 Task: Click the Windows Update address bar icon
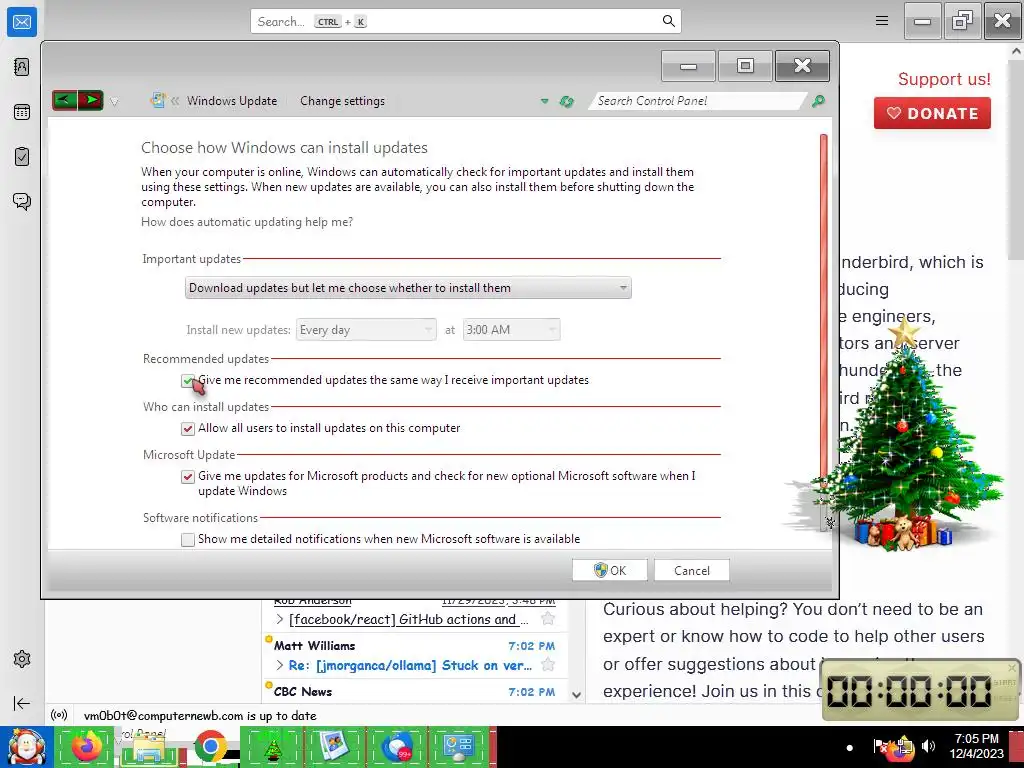coord(157,101)
